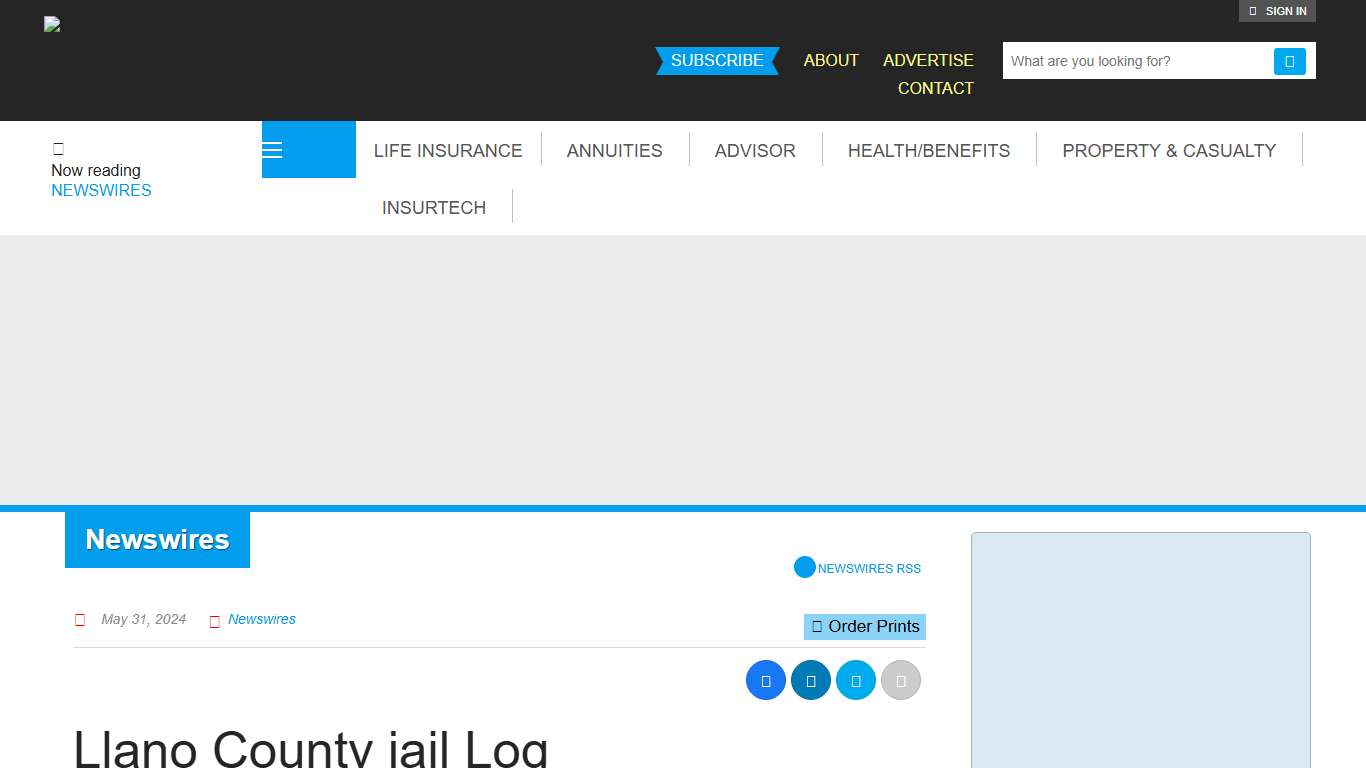Image resolution: width=1366 pixels, height=768 pixels.
Task: Open the LIFE INSURANCE menu
Action: tap(448, 150)
